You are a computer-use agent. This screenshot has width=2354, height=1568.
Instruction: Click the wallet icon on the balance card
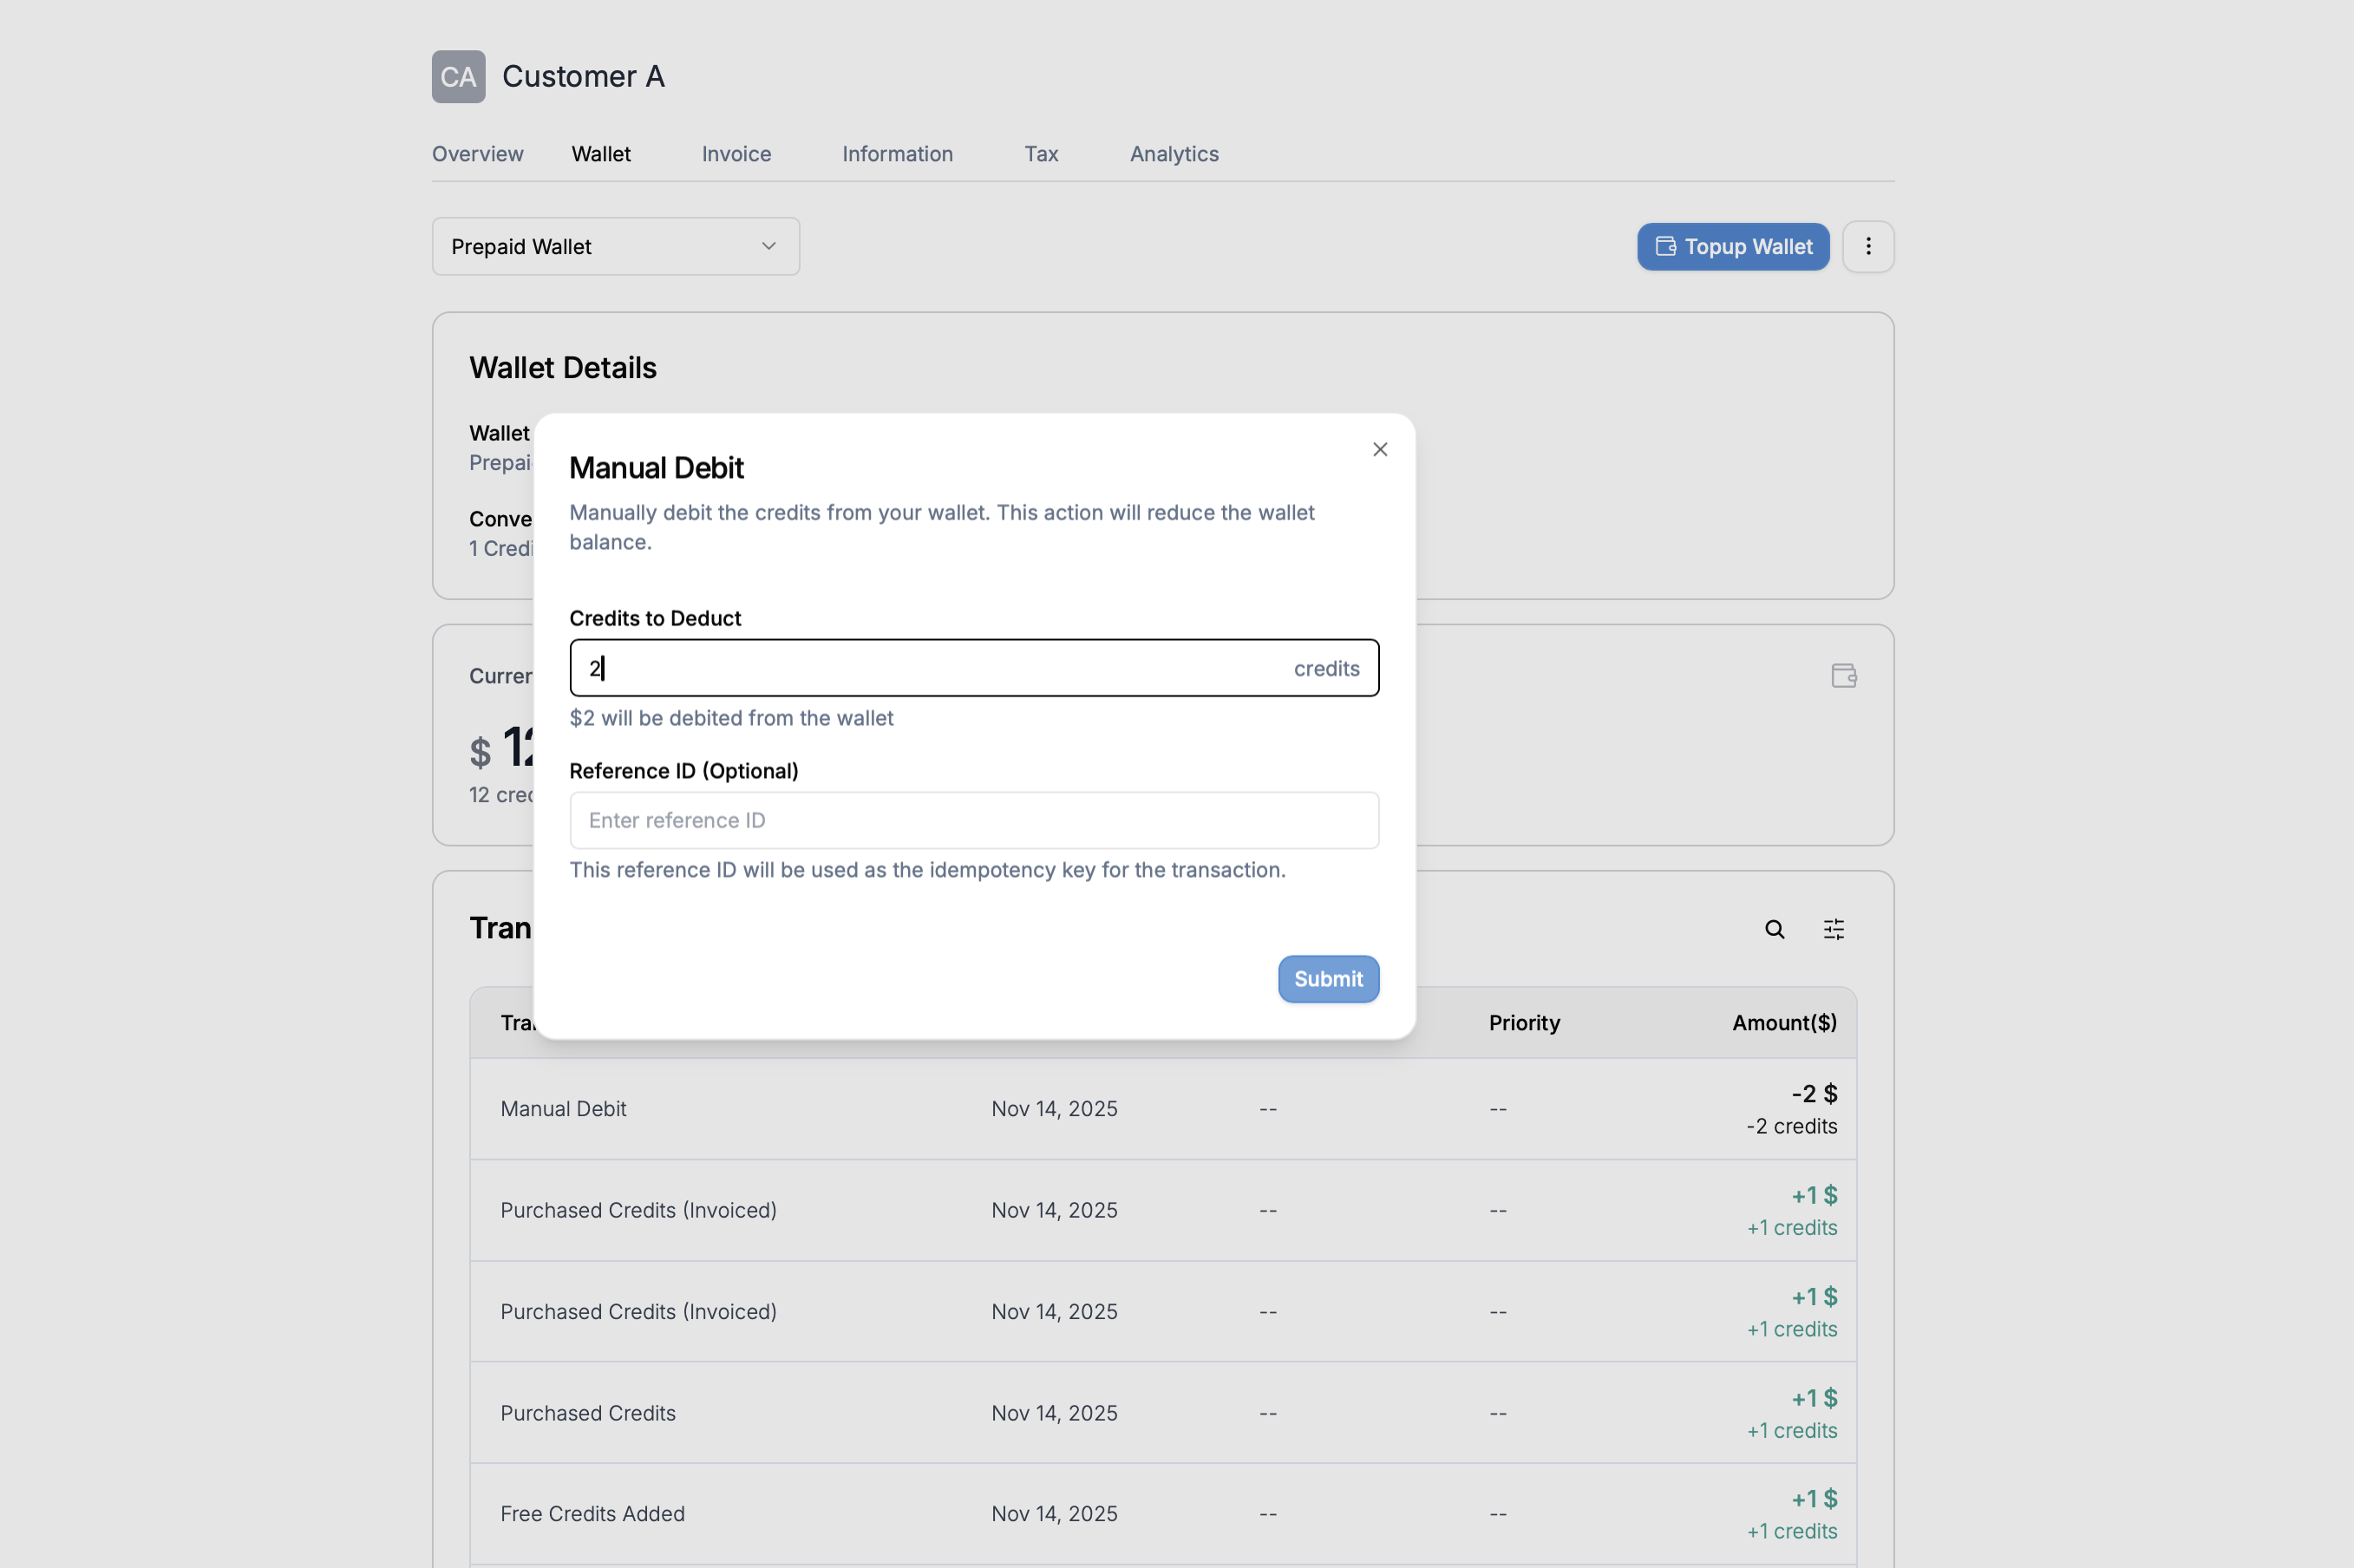click(x=1843, y=676)
